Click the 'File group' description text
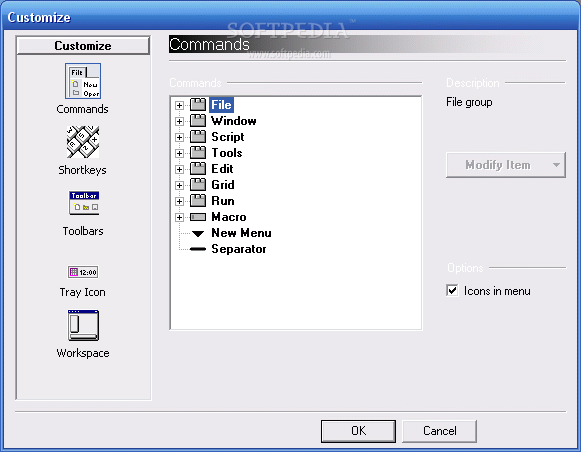The image size is (581, 452). coord(469,102)
